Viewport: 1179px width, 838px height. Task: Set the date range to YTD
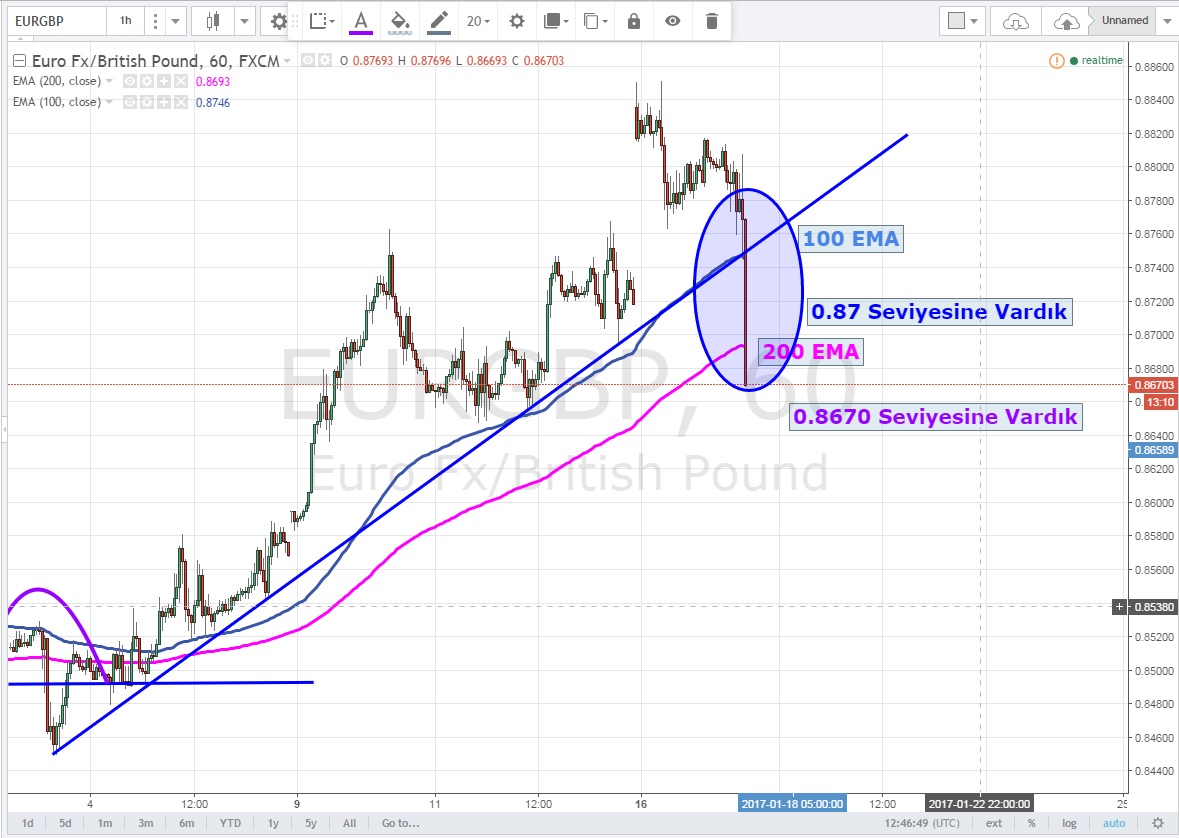pyautogui.click(x=230, y=823)
